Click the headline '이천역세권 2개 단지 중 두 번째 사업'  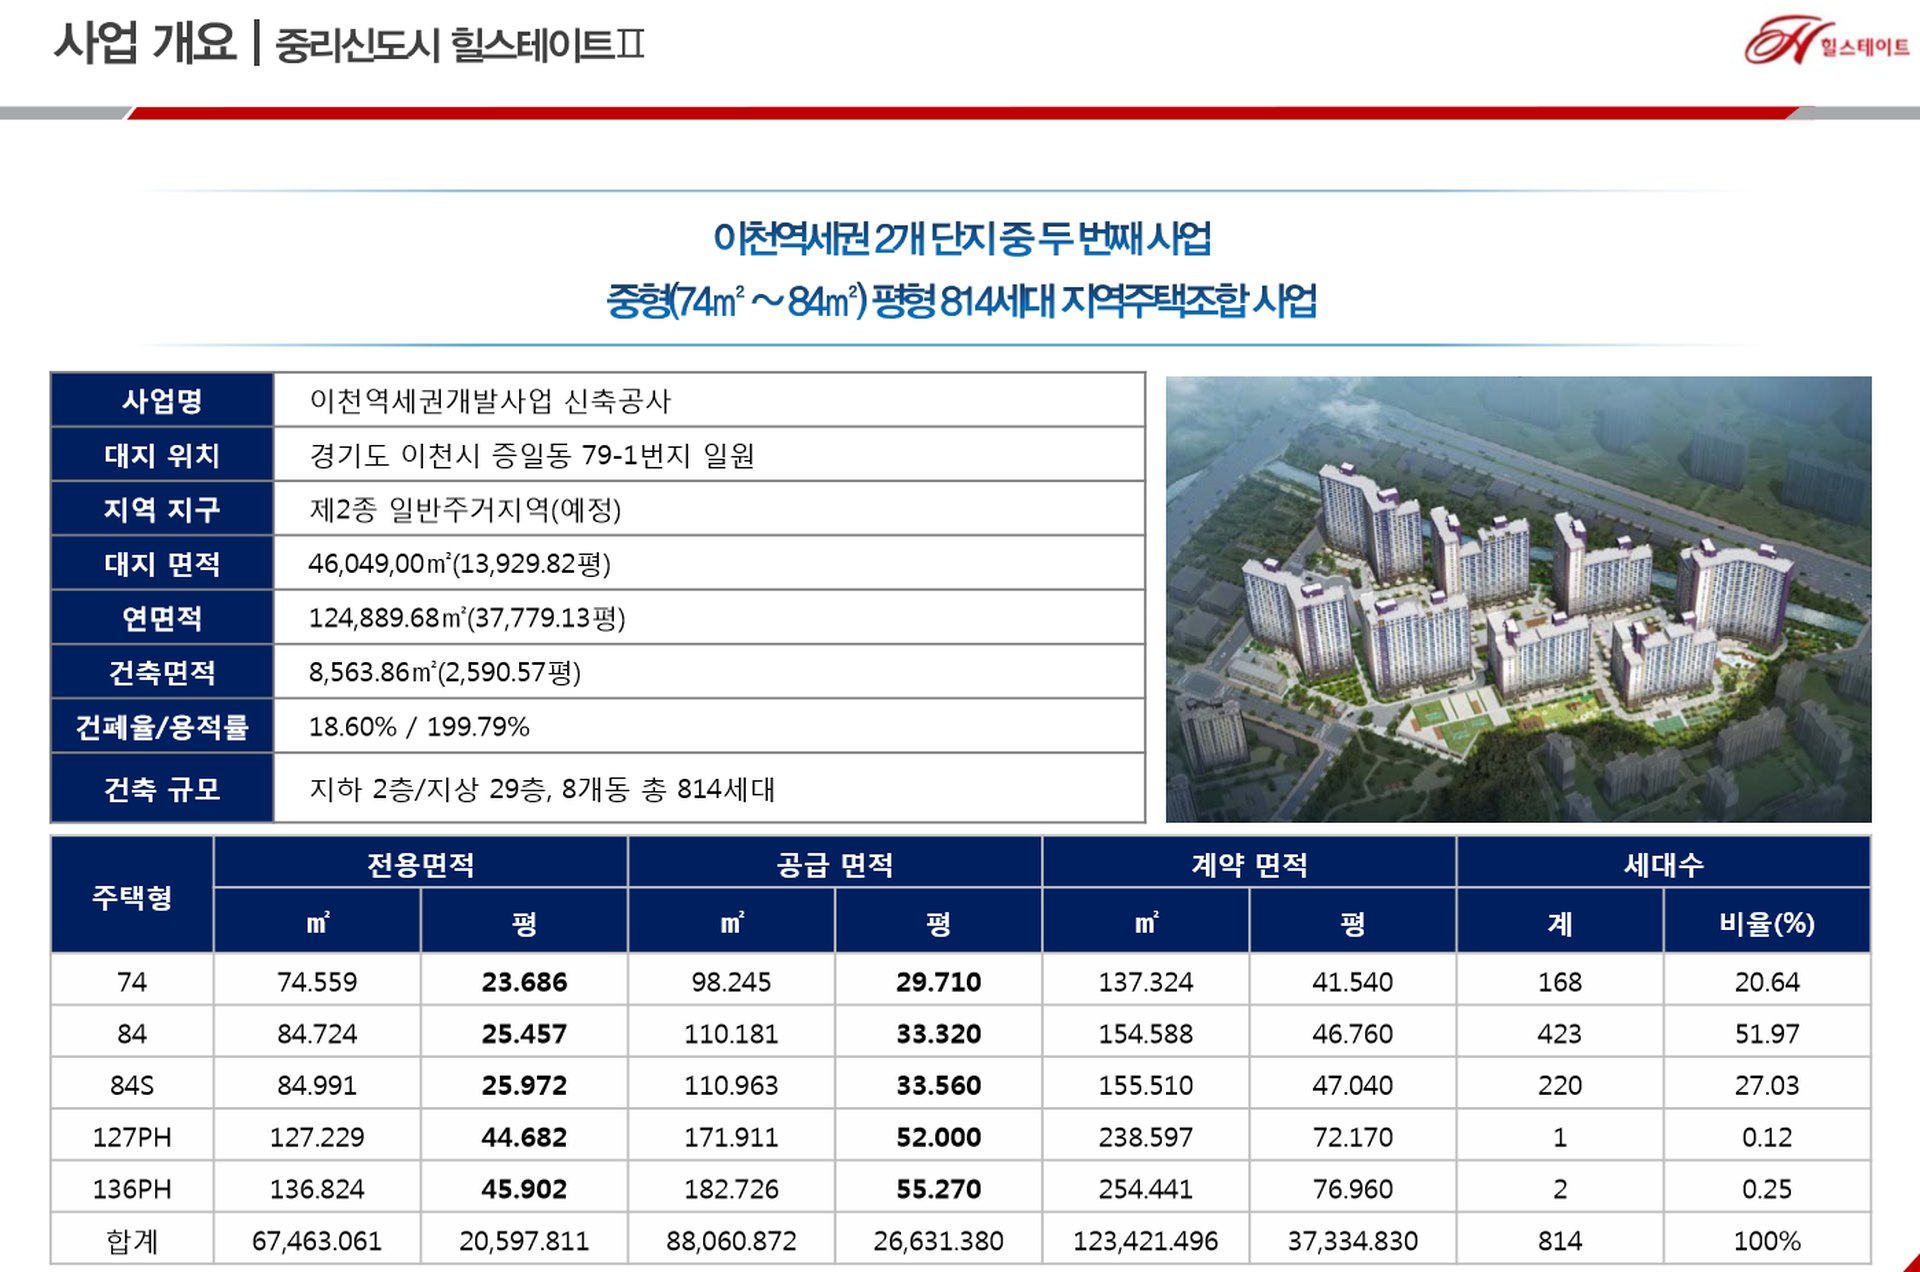962,239
